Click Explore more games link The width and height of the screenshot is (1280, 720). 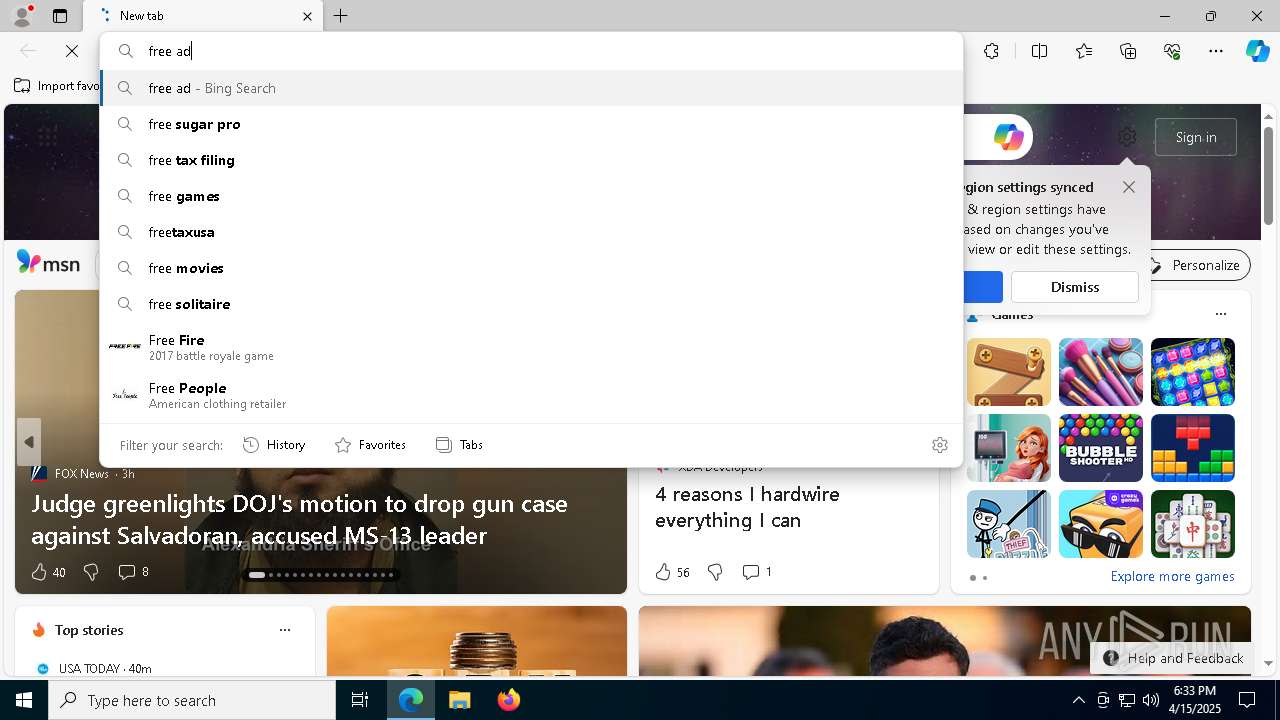1172,576
